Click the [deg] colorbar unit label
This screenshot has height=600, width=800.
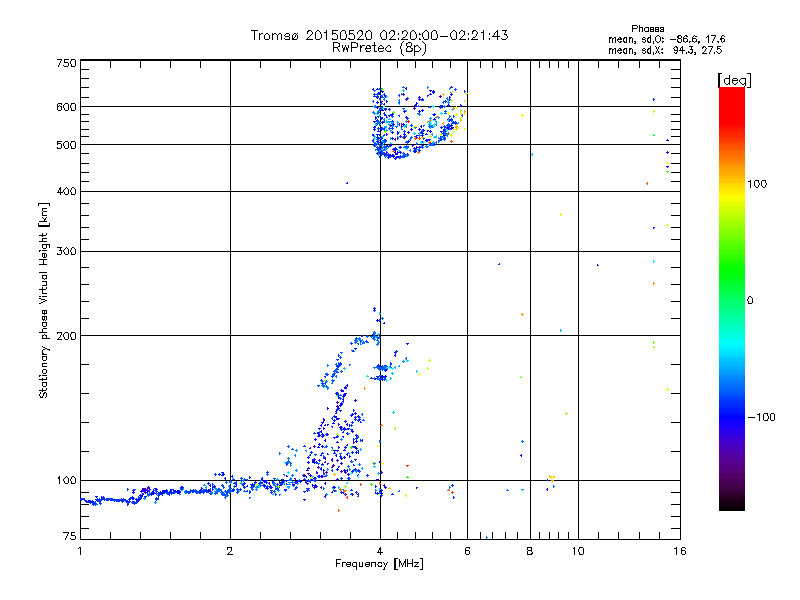[733, 78]
